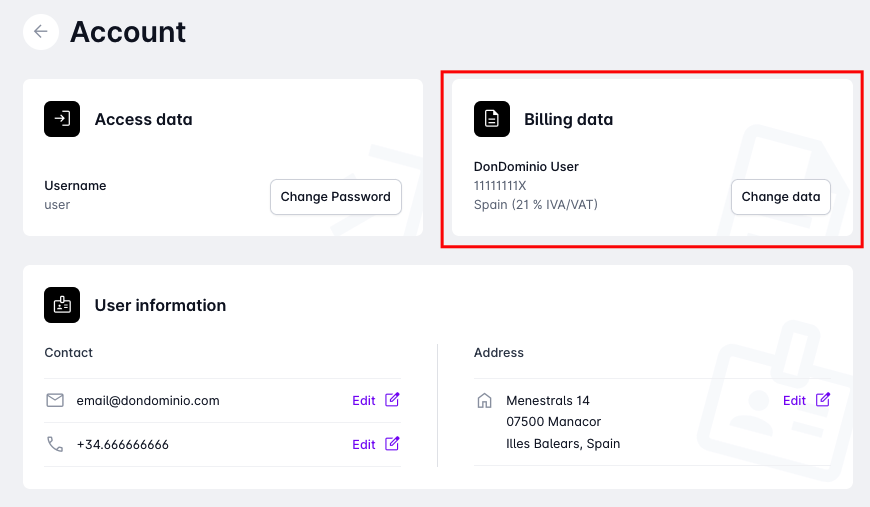Click the Access data login icon

[62, 119]
